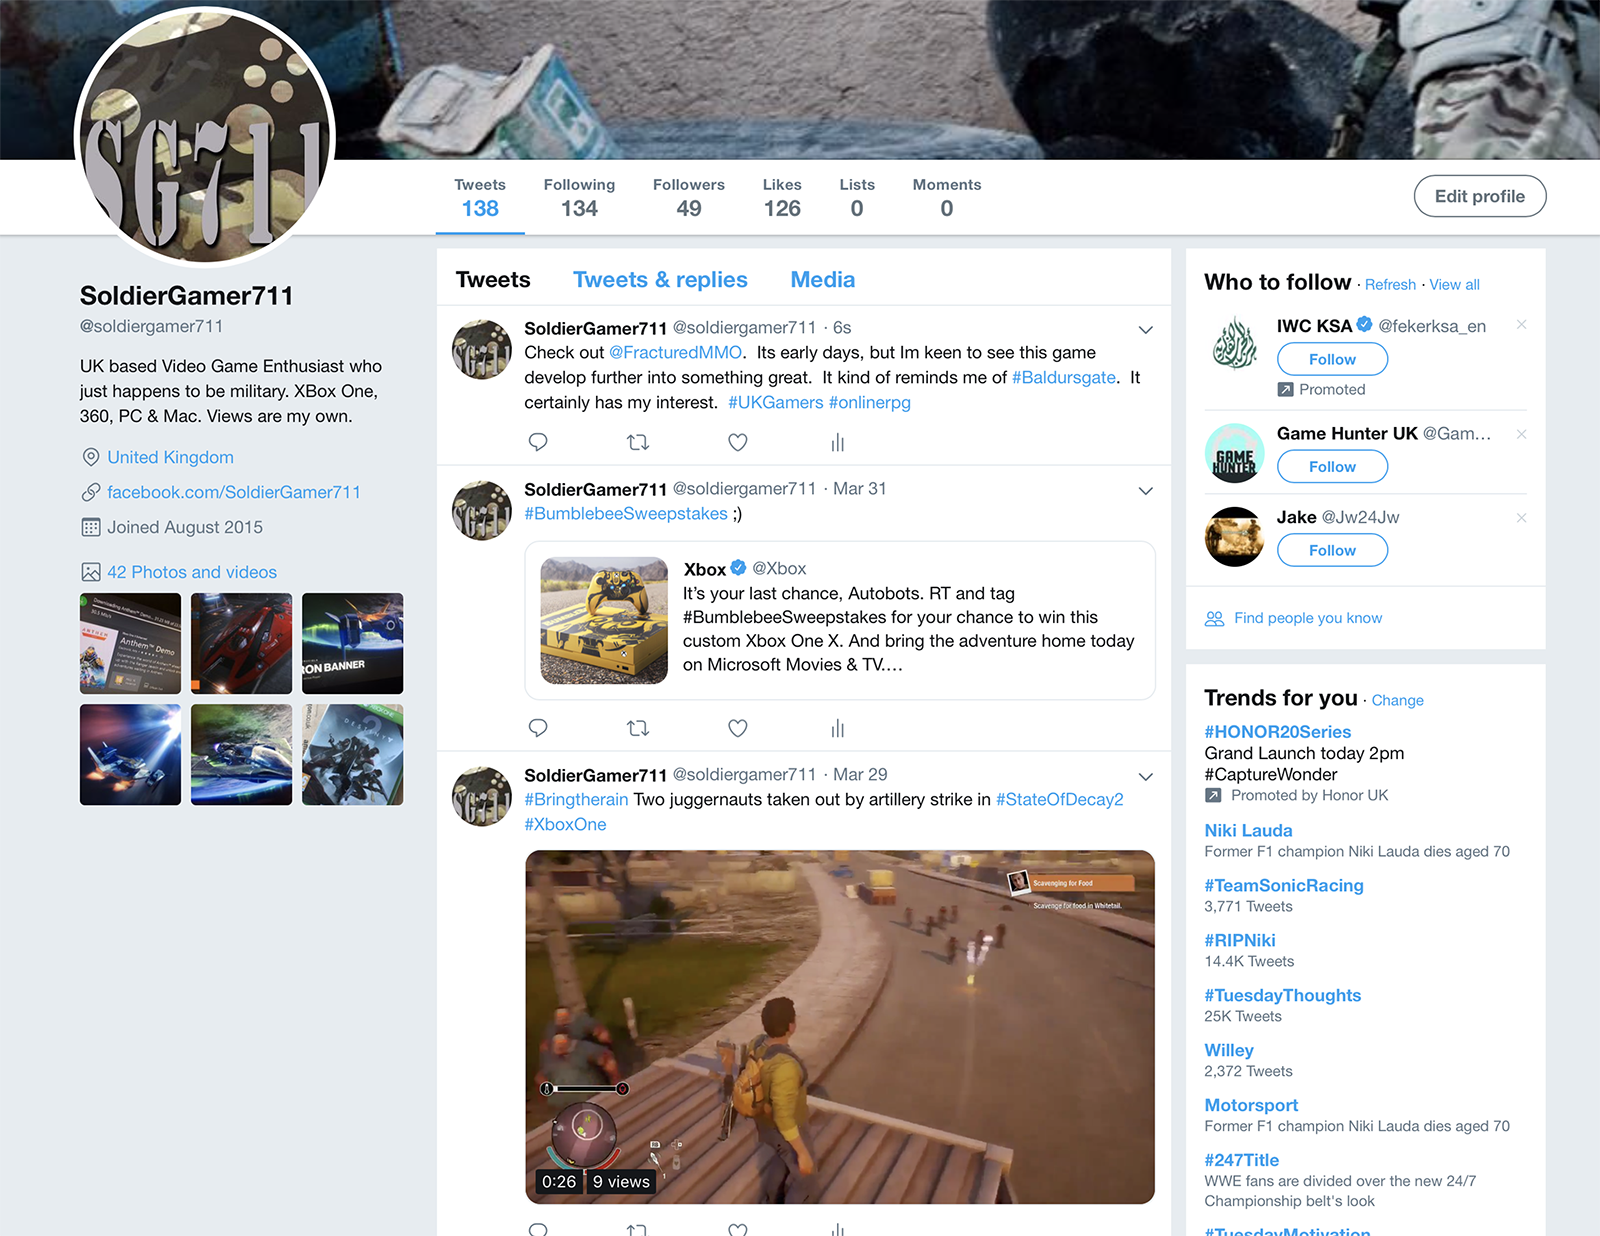Open the #StateOfDecay2 hashtag
This screenshot has height=1236, width=1600.
pyautogui.click(x=1059, y=799)
